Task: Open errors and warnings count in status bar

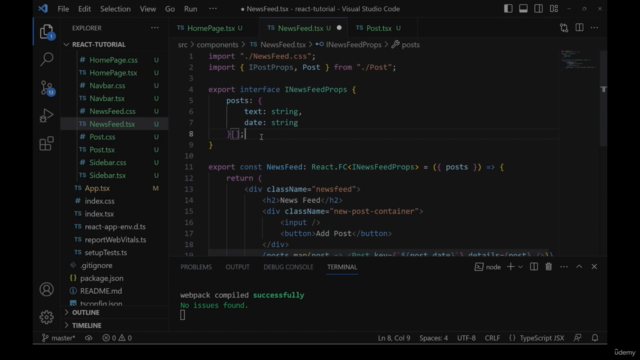Action: [117, 338]
